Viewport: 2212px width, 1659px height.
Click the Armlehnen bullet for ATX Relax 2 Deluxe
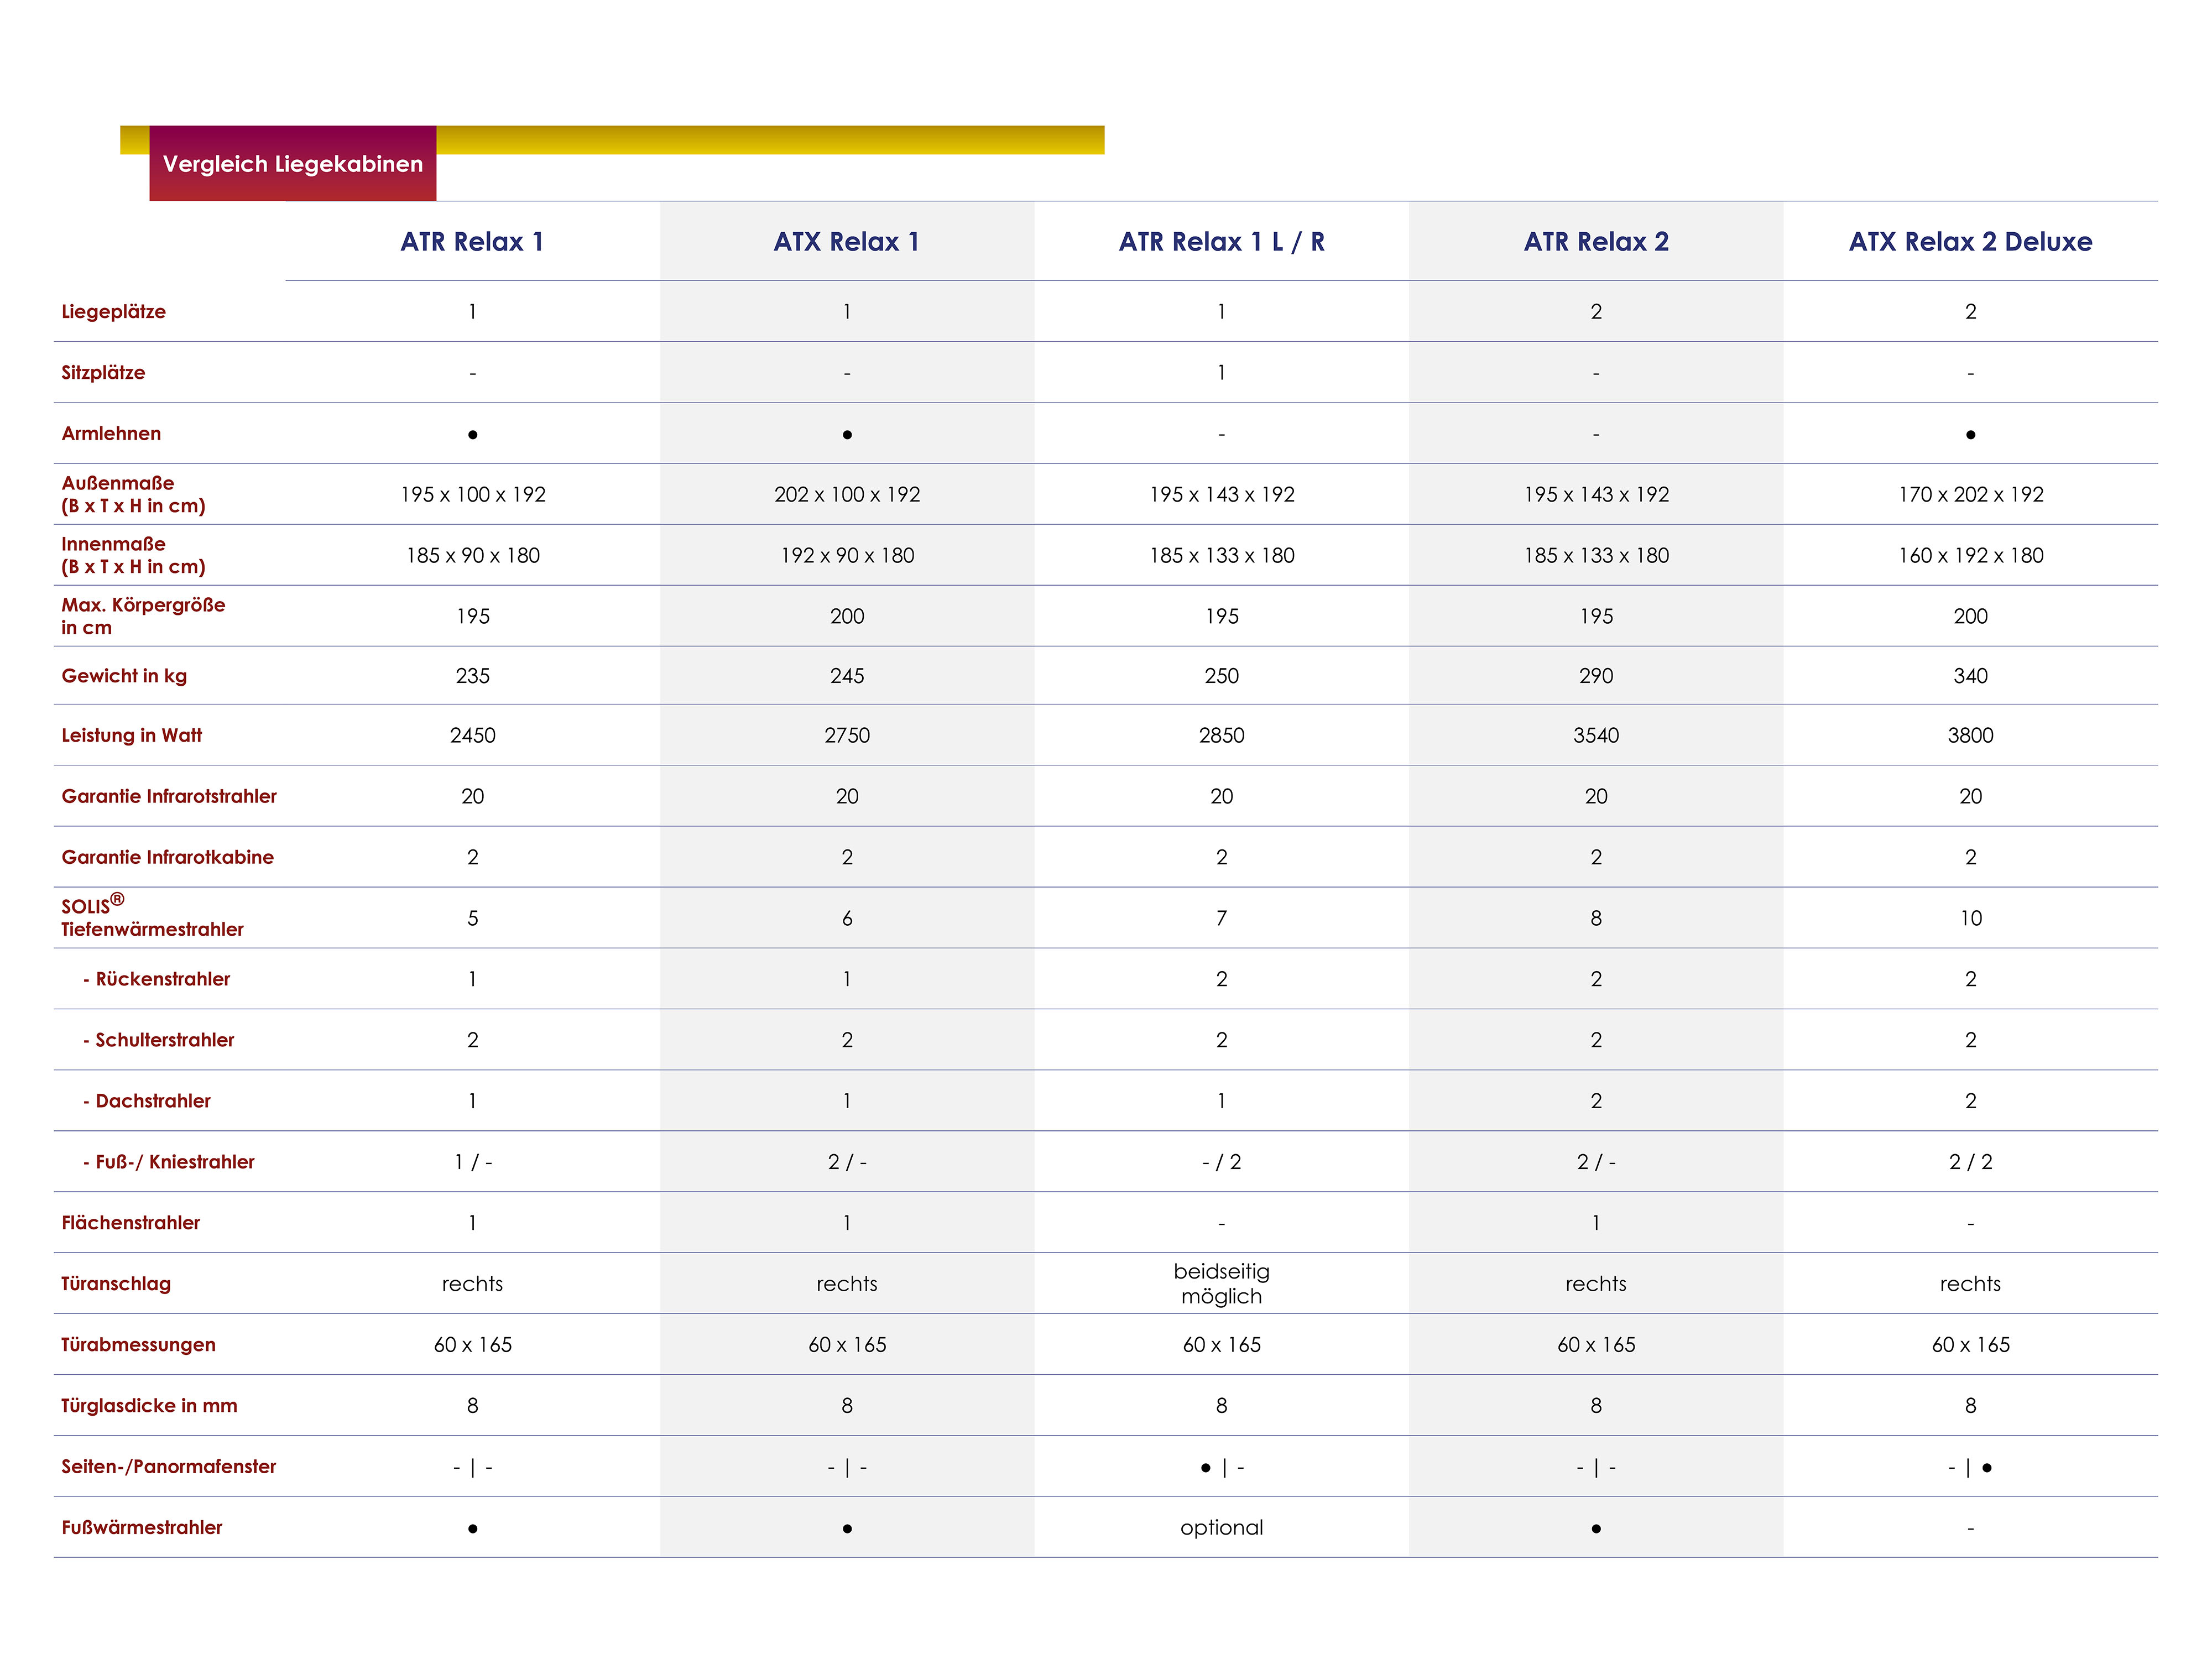[1970, 435]
